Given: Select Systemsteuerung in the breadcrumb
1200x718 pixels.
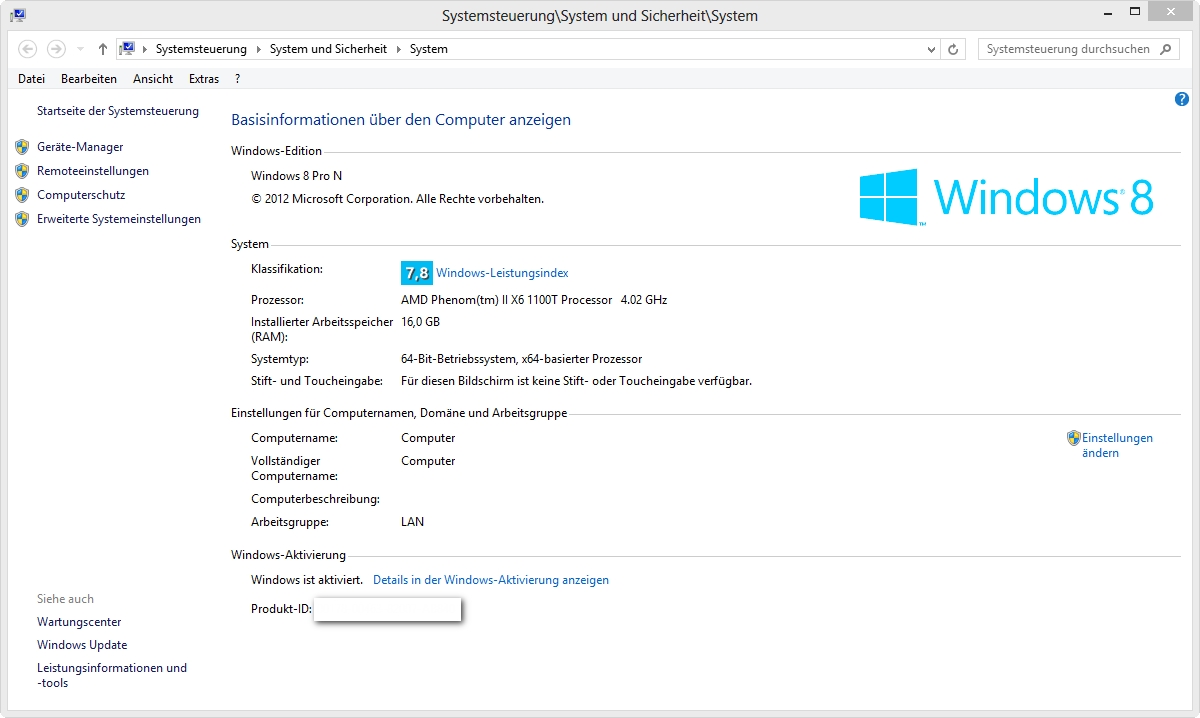Looking at the screenshot, I should tap(201, 49).
